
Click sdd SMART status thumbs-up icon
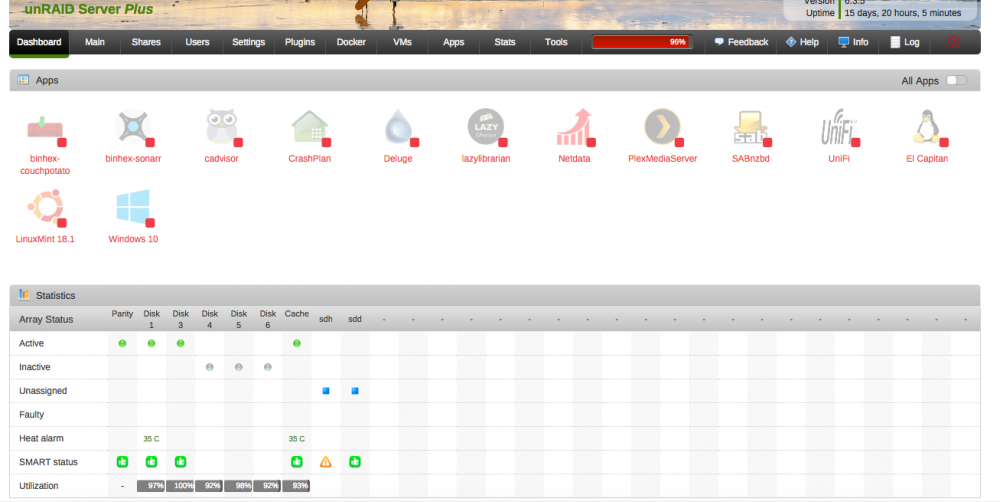pos(355,462)
